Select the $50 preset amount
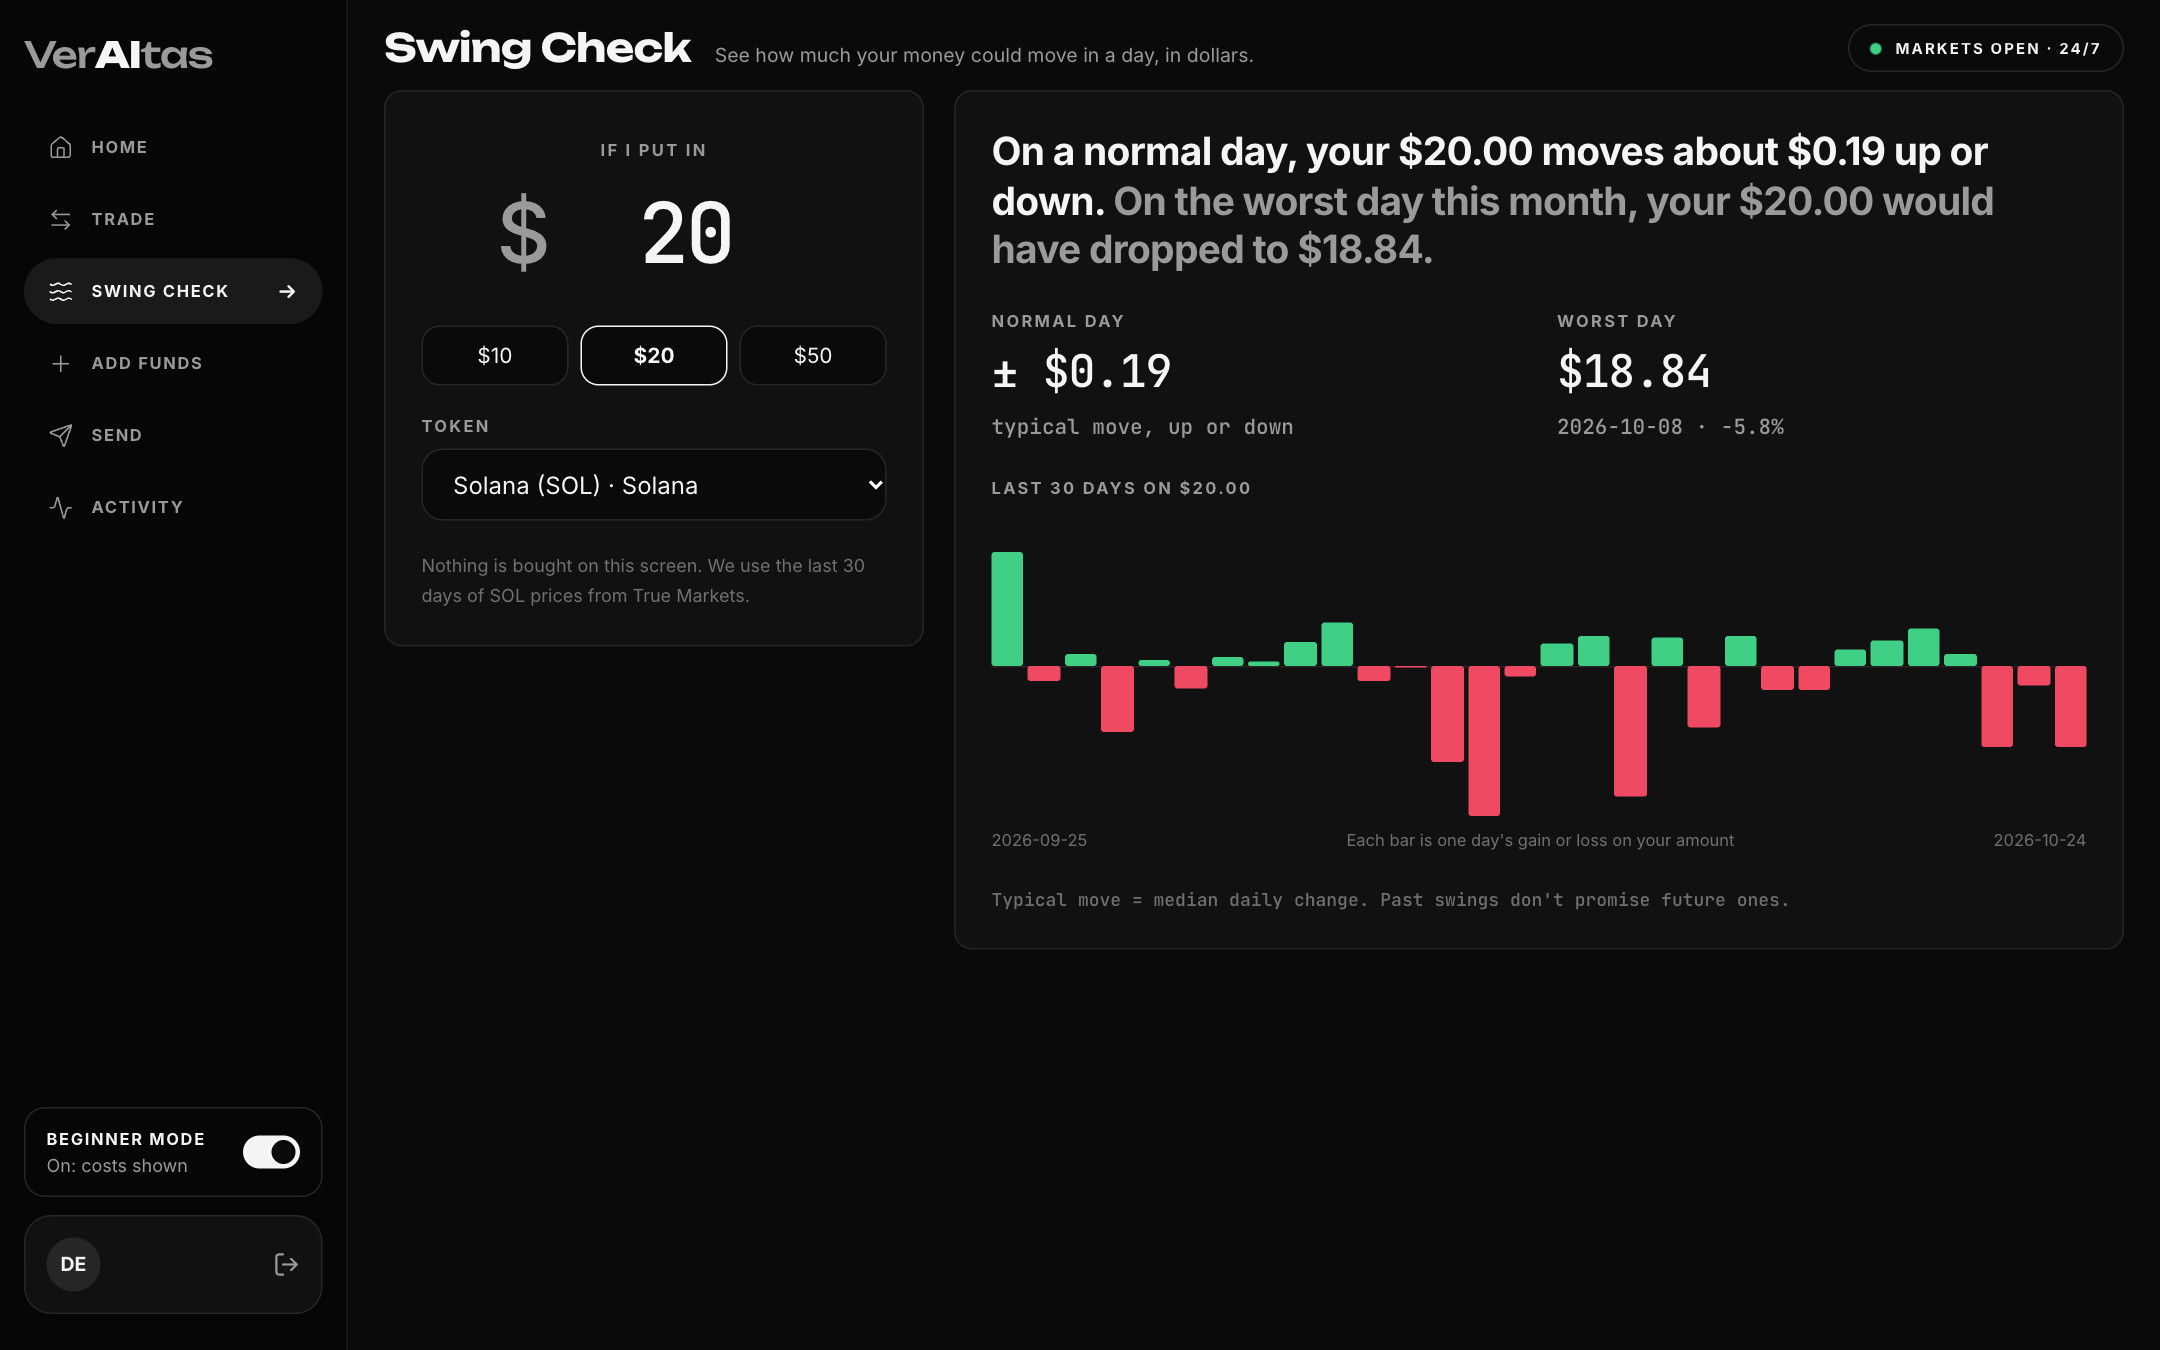Screen dimensions: 2160x1350 point(813,355)
